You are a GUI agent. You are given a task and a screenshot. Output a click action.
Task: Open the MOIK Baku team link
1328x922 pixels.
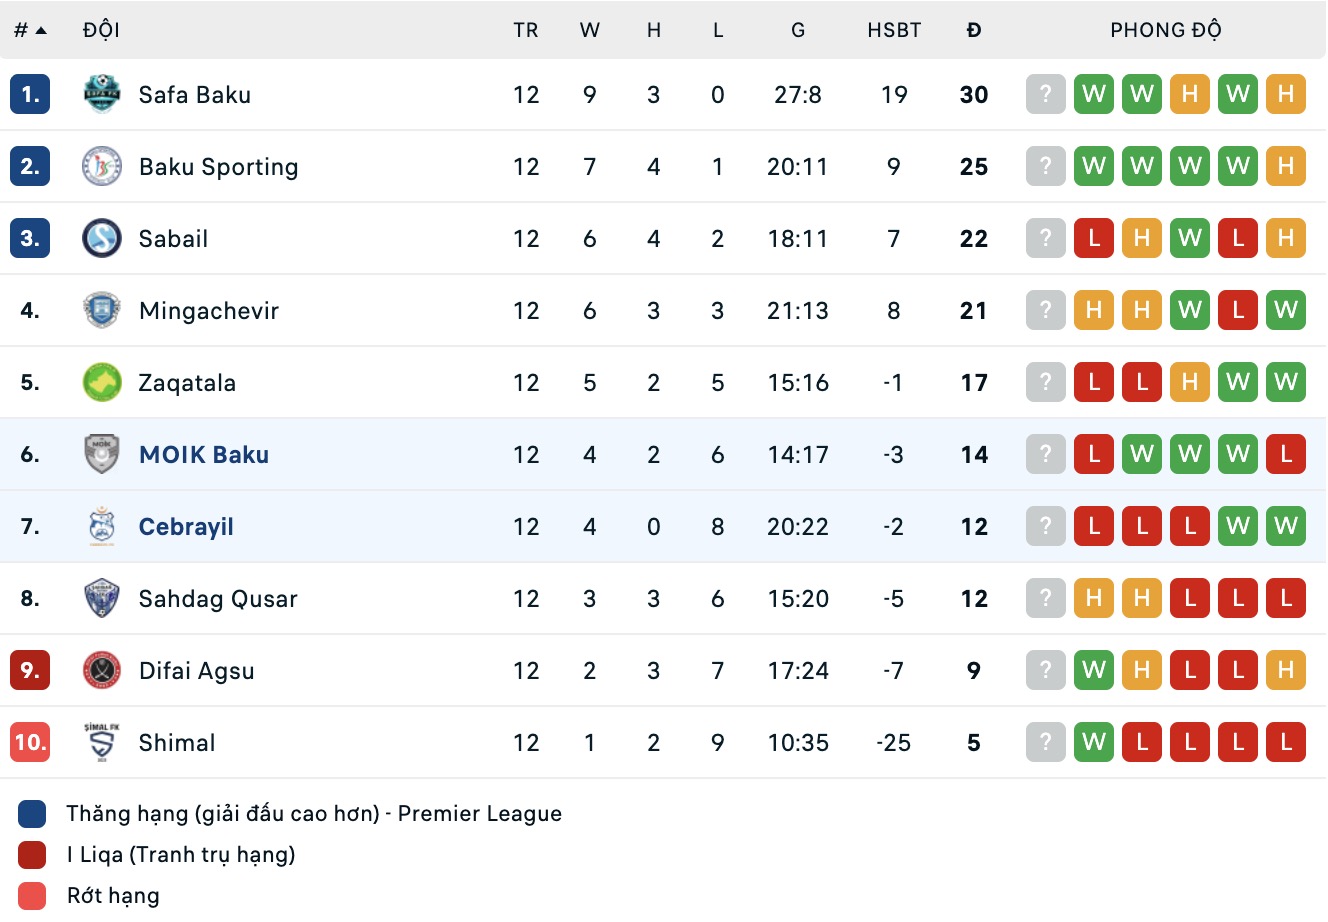point(204,455)
